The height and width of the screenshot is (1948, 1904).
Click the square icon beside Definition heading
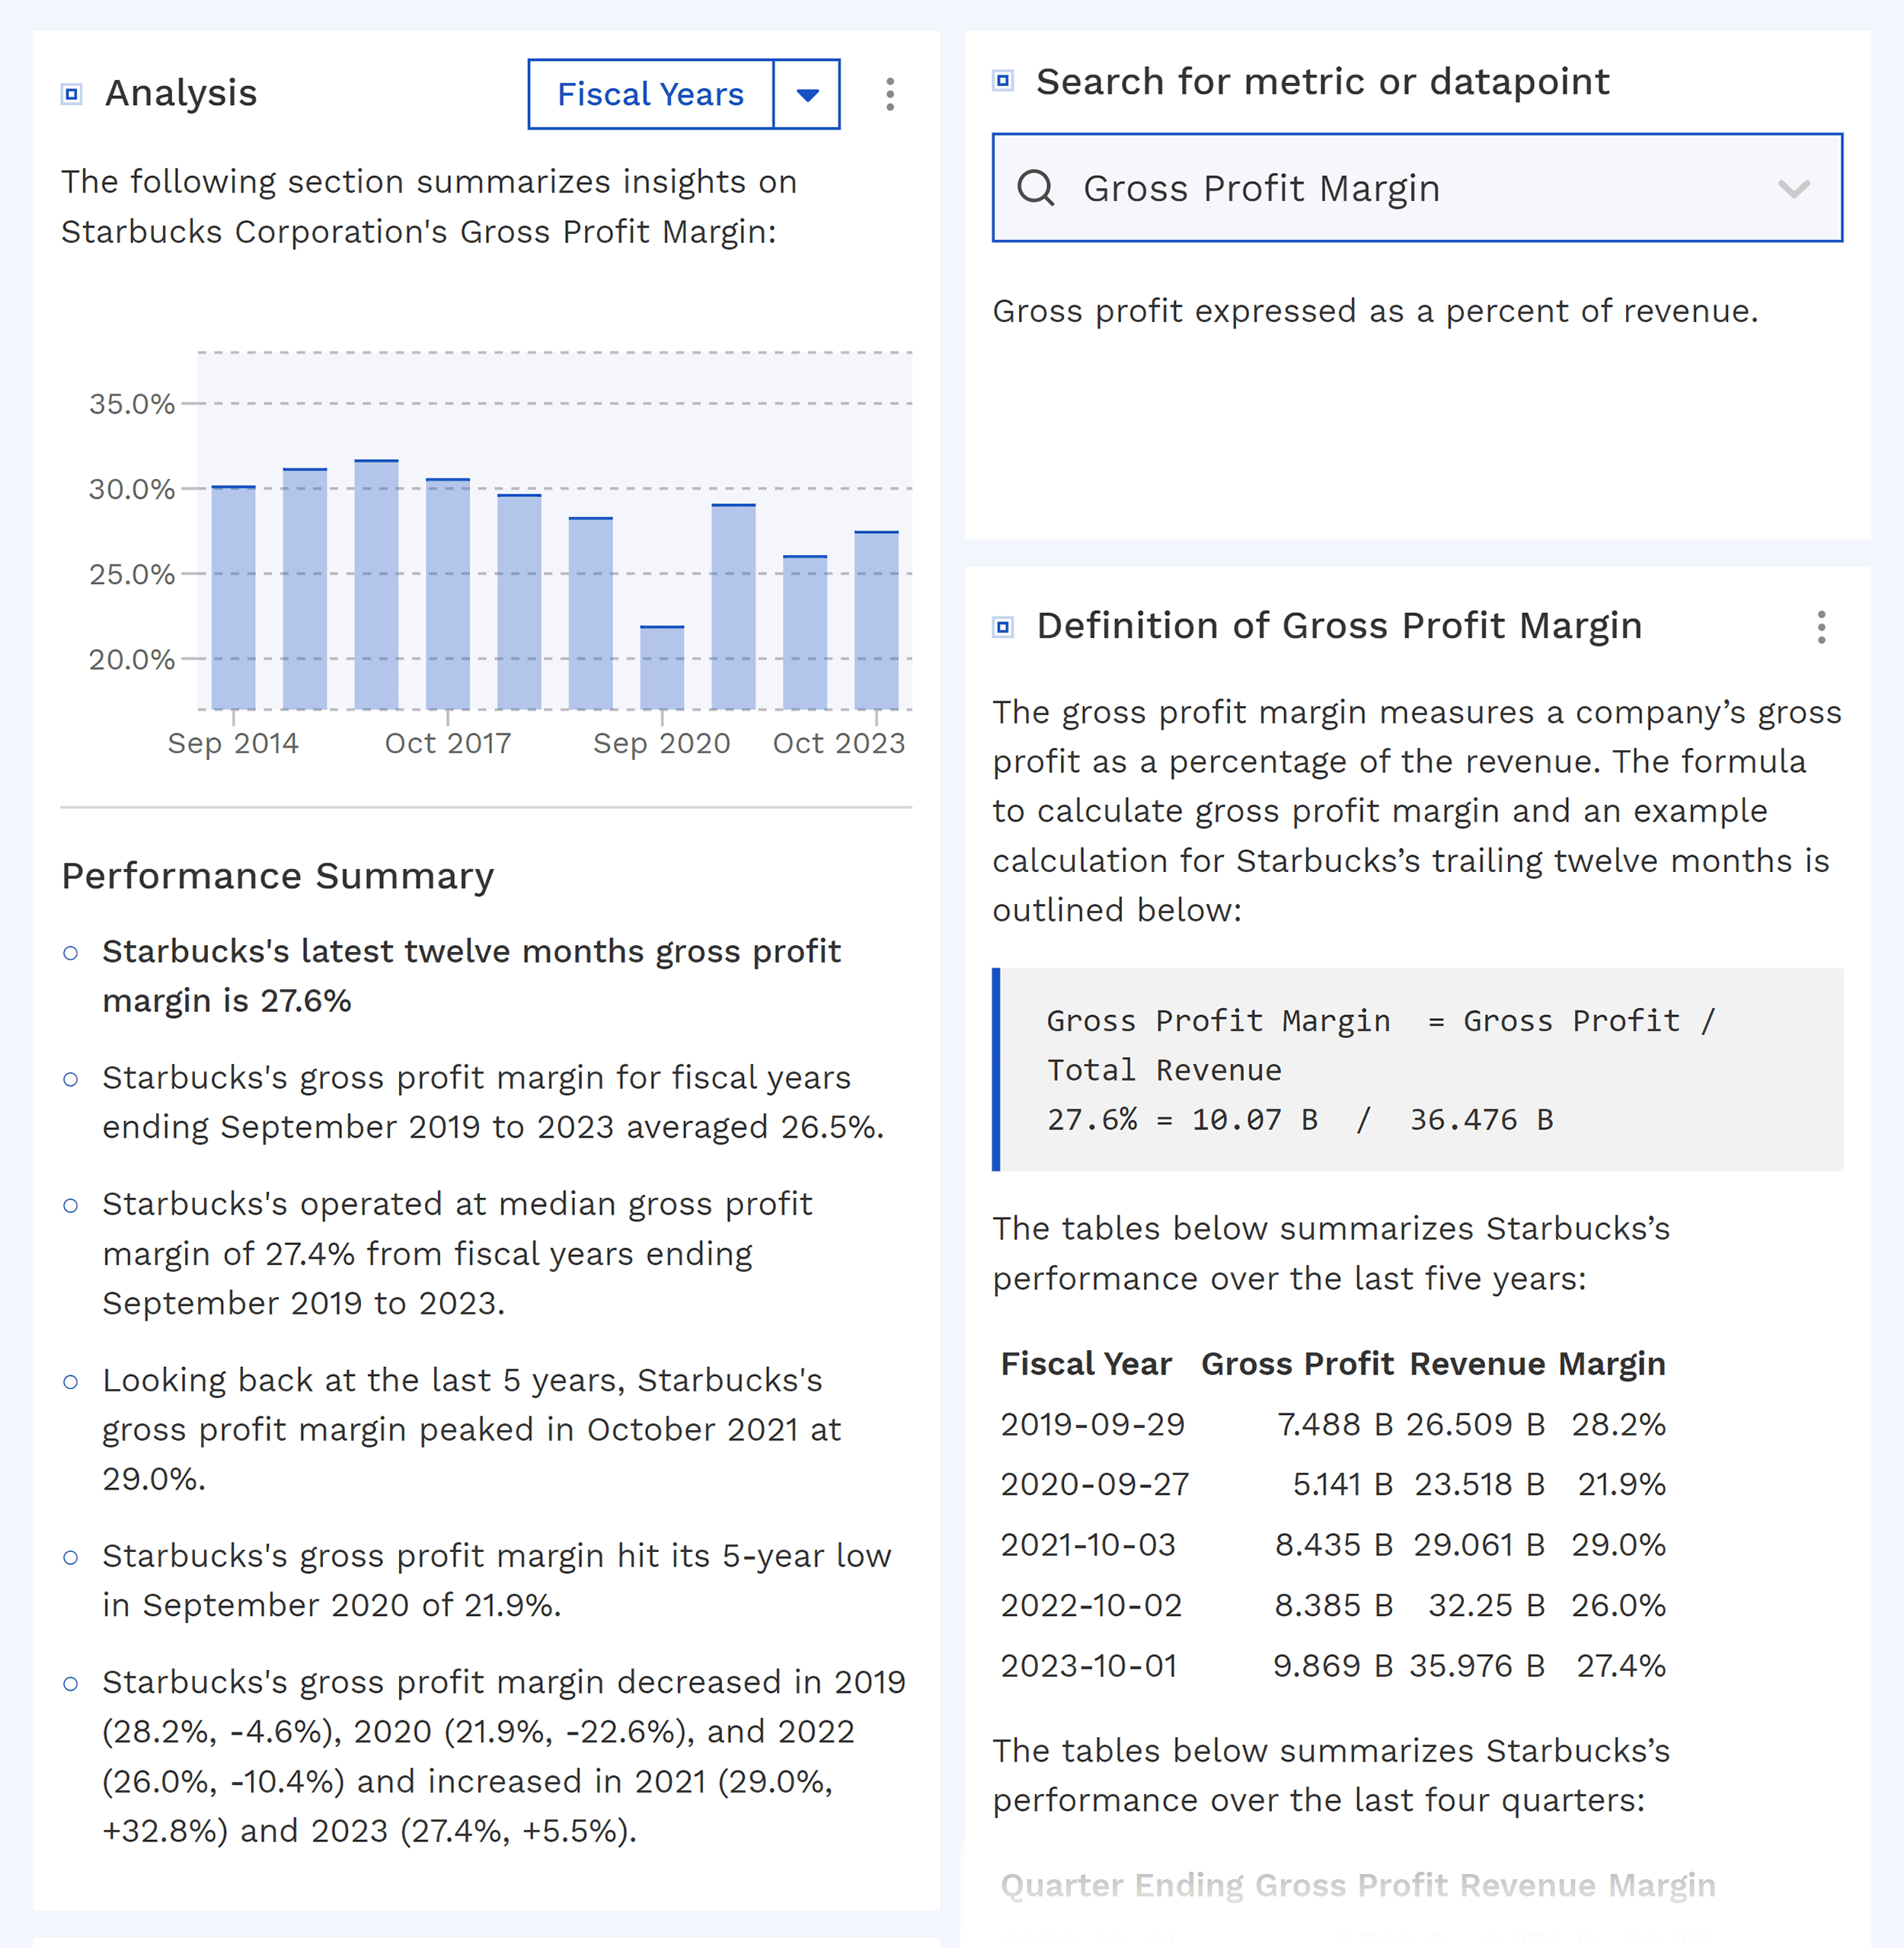tap(1003, 627)
